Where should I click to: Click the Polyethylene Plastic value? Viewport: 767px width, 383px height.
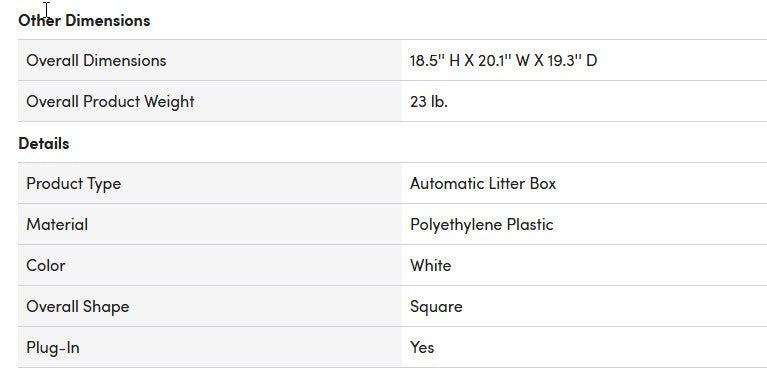[482, 225]
